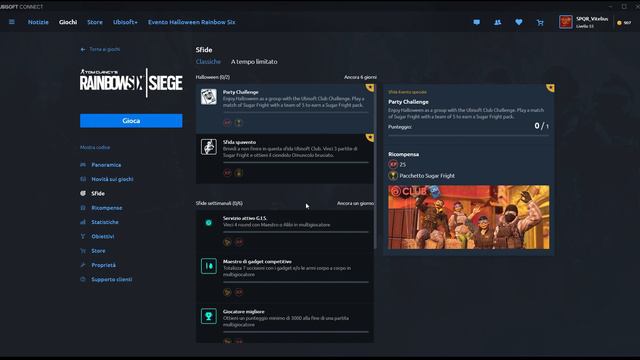Click the SPQR_Vitelius profile avatar
This screenshot has height=360, width=640.
[x=566, y=22]
